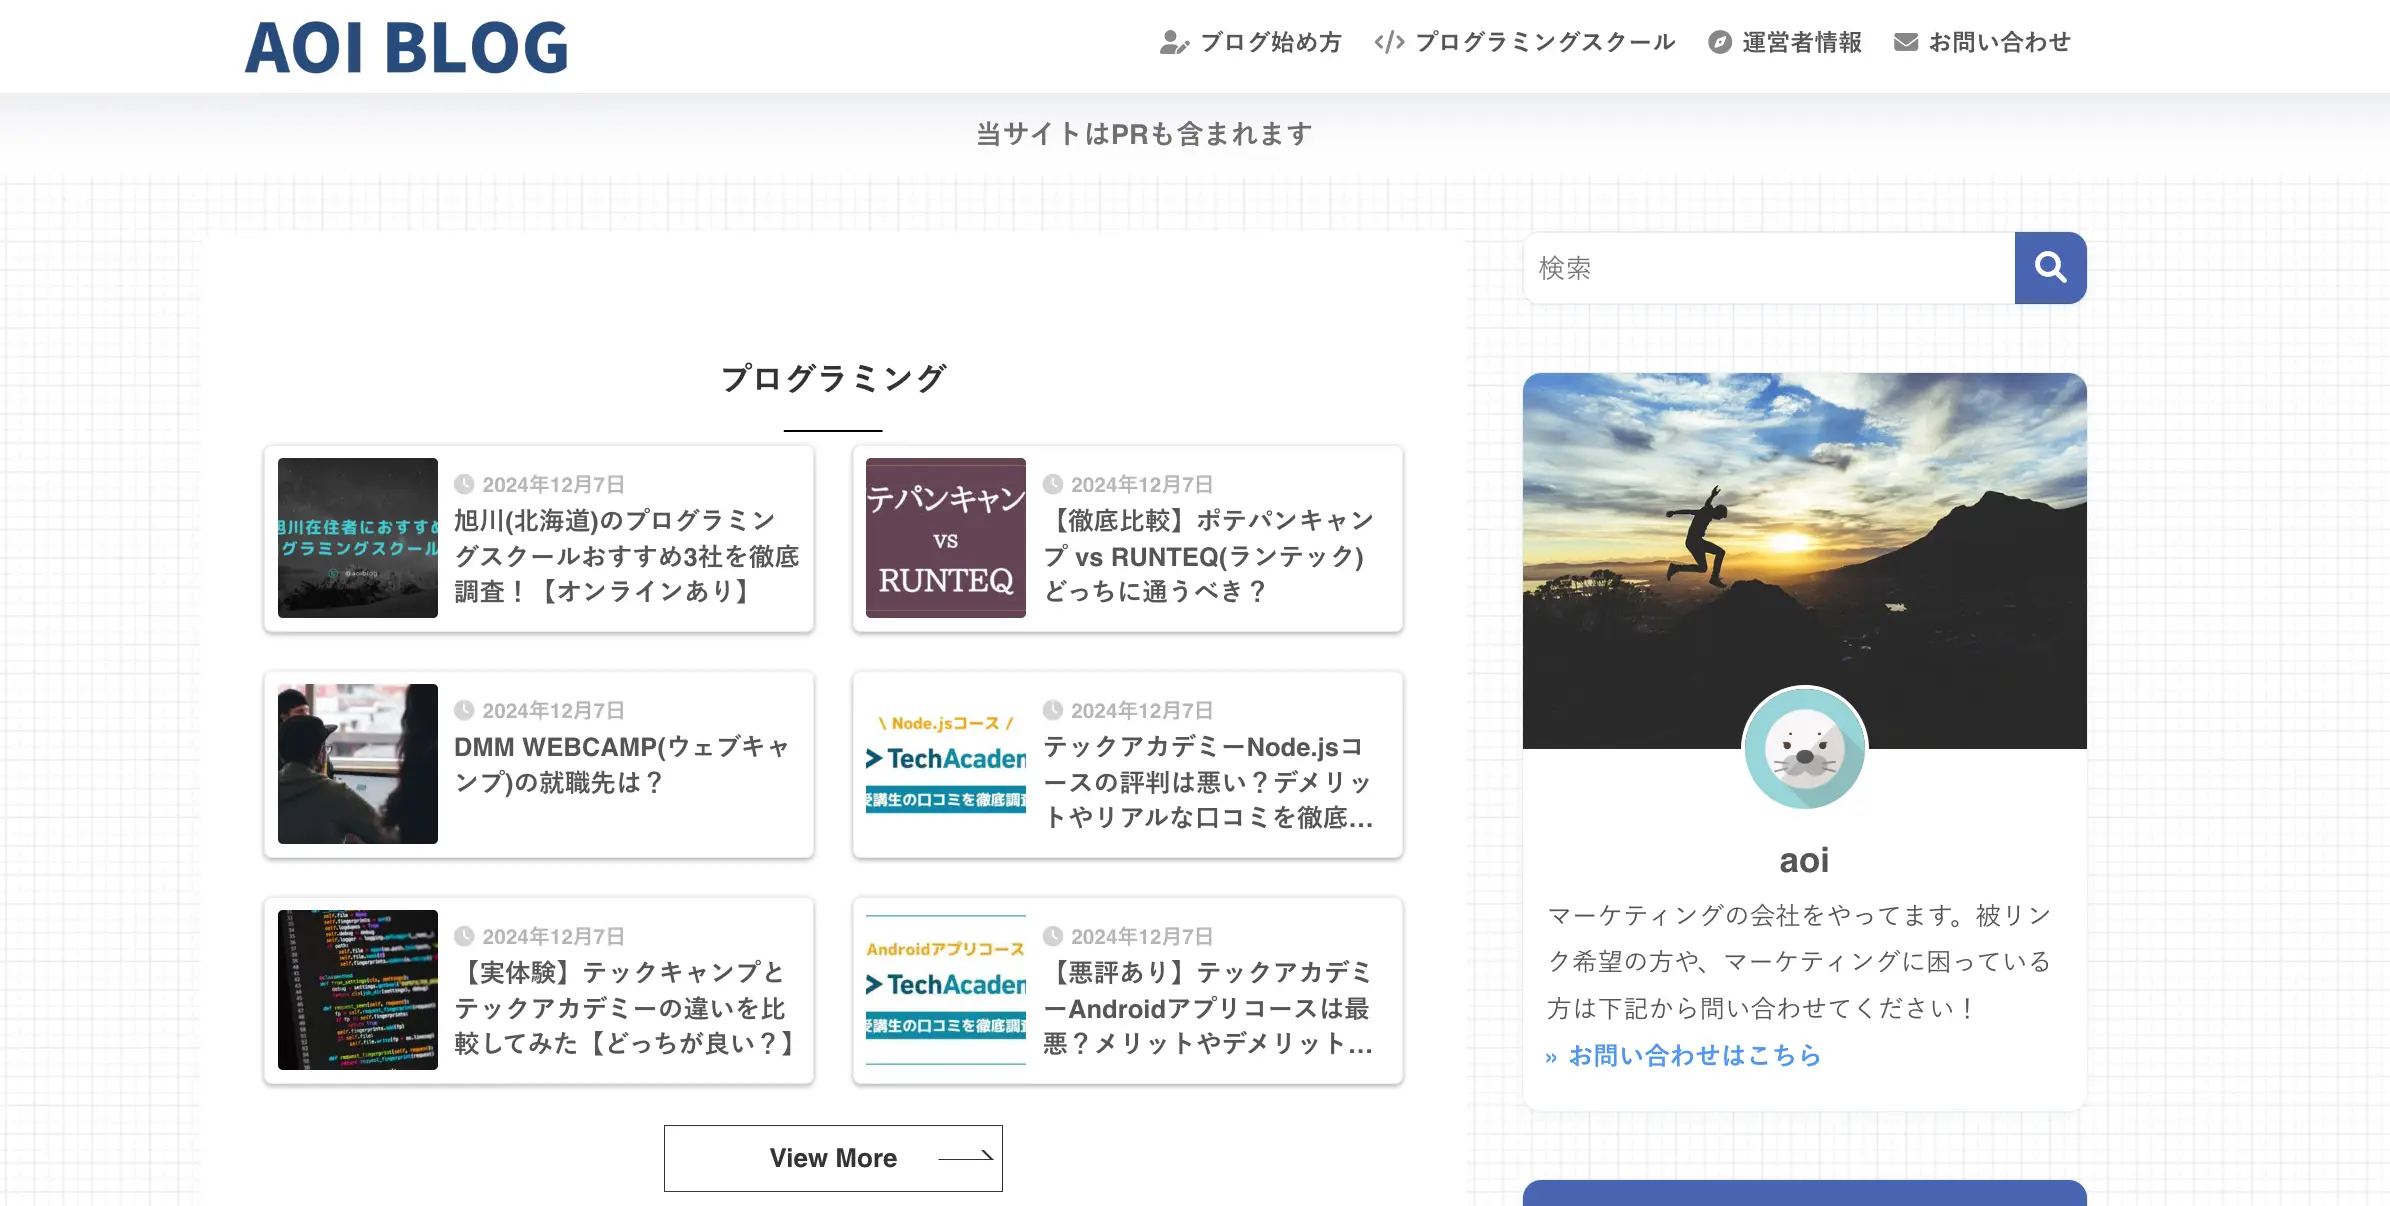The image size is (2390, 1206).
Task: Open the お問い合わせ navigation link
Action: click(x=2000, y=42)
